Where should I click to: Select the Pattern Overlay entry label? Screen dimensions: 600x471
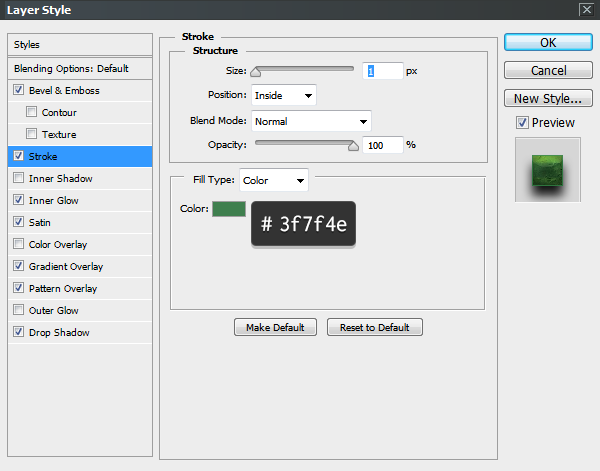coord(63,288)
